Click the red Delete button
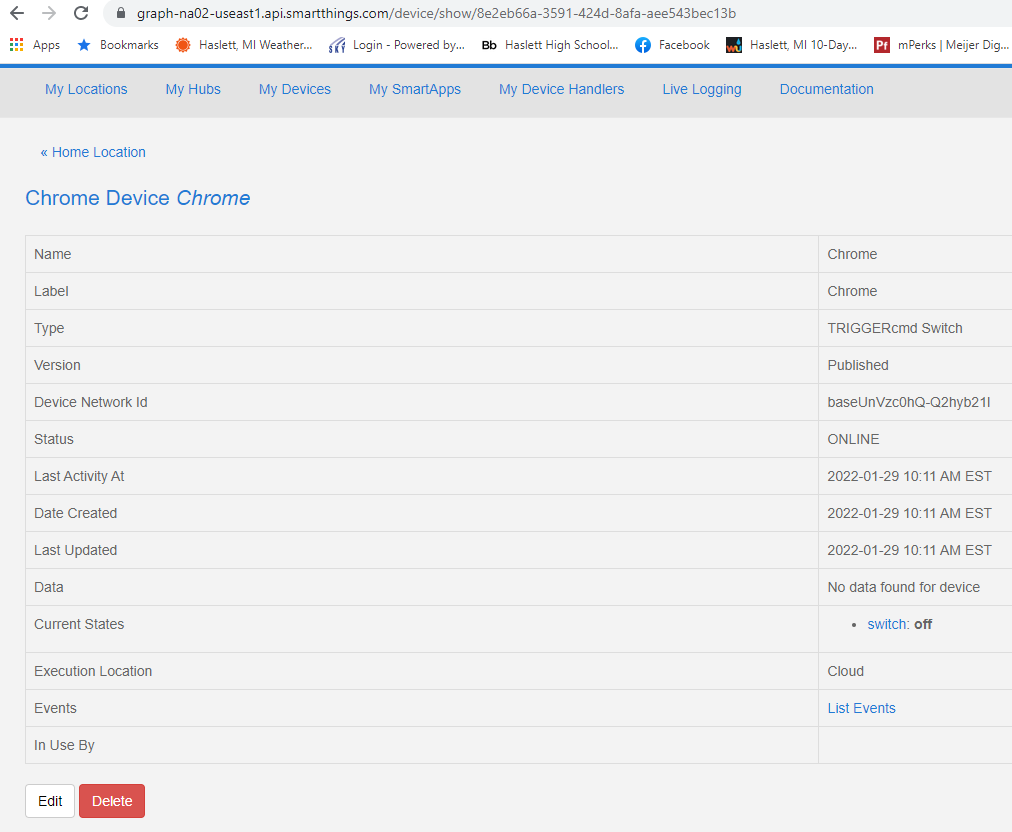Viewport: 1012px width, 832px height. point(112,801)
